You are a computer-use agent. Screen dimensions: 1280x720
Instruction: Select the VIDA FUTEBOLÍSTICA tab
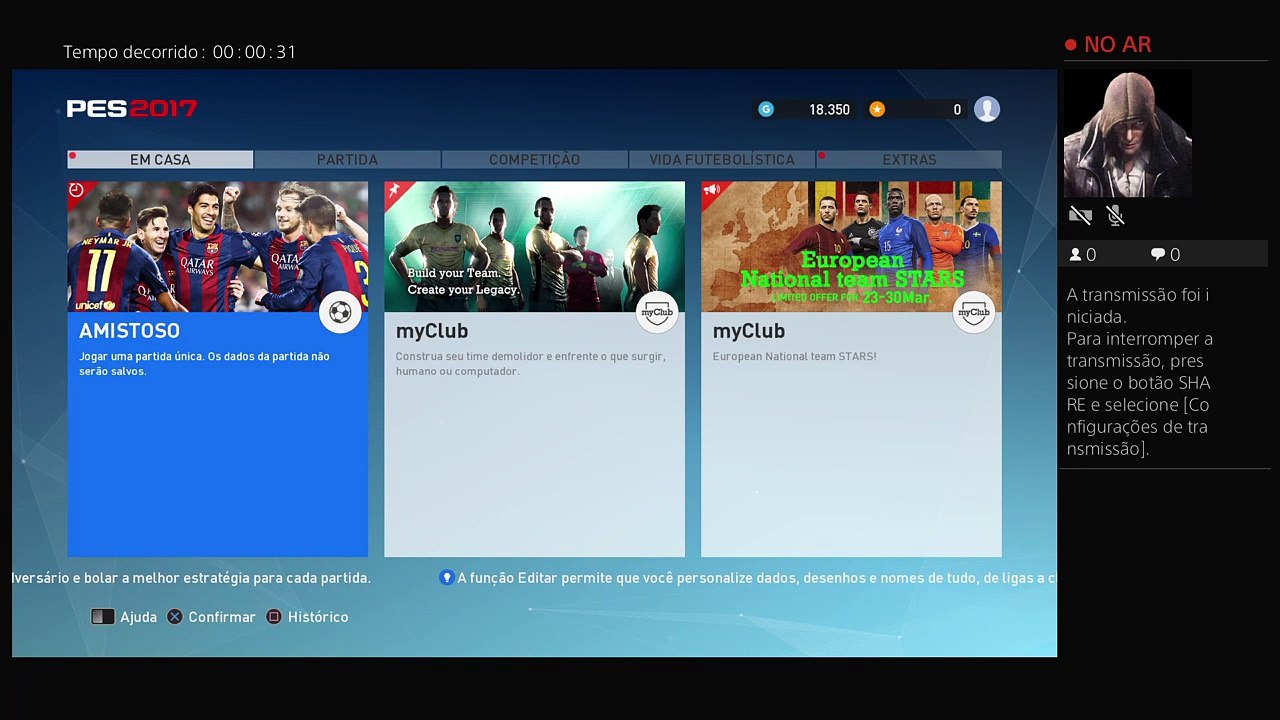click(x=722, y=160)
